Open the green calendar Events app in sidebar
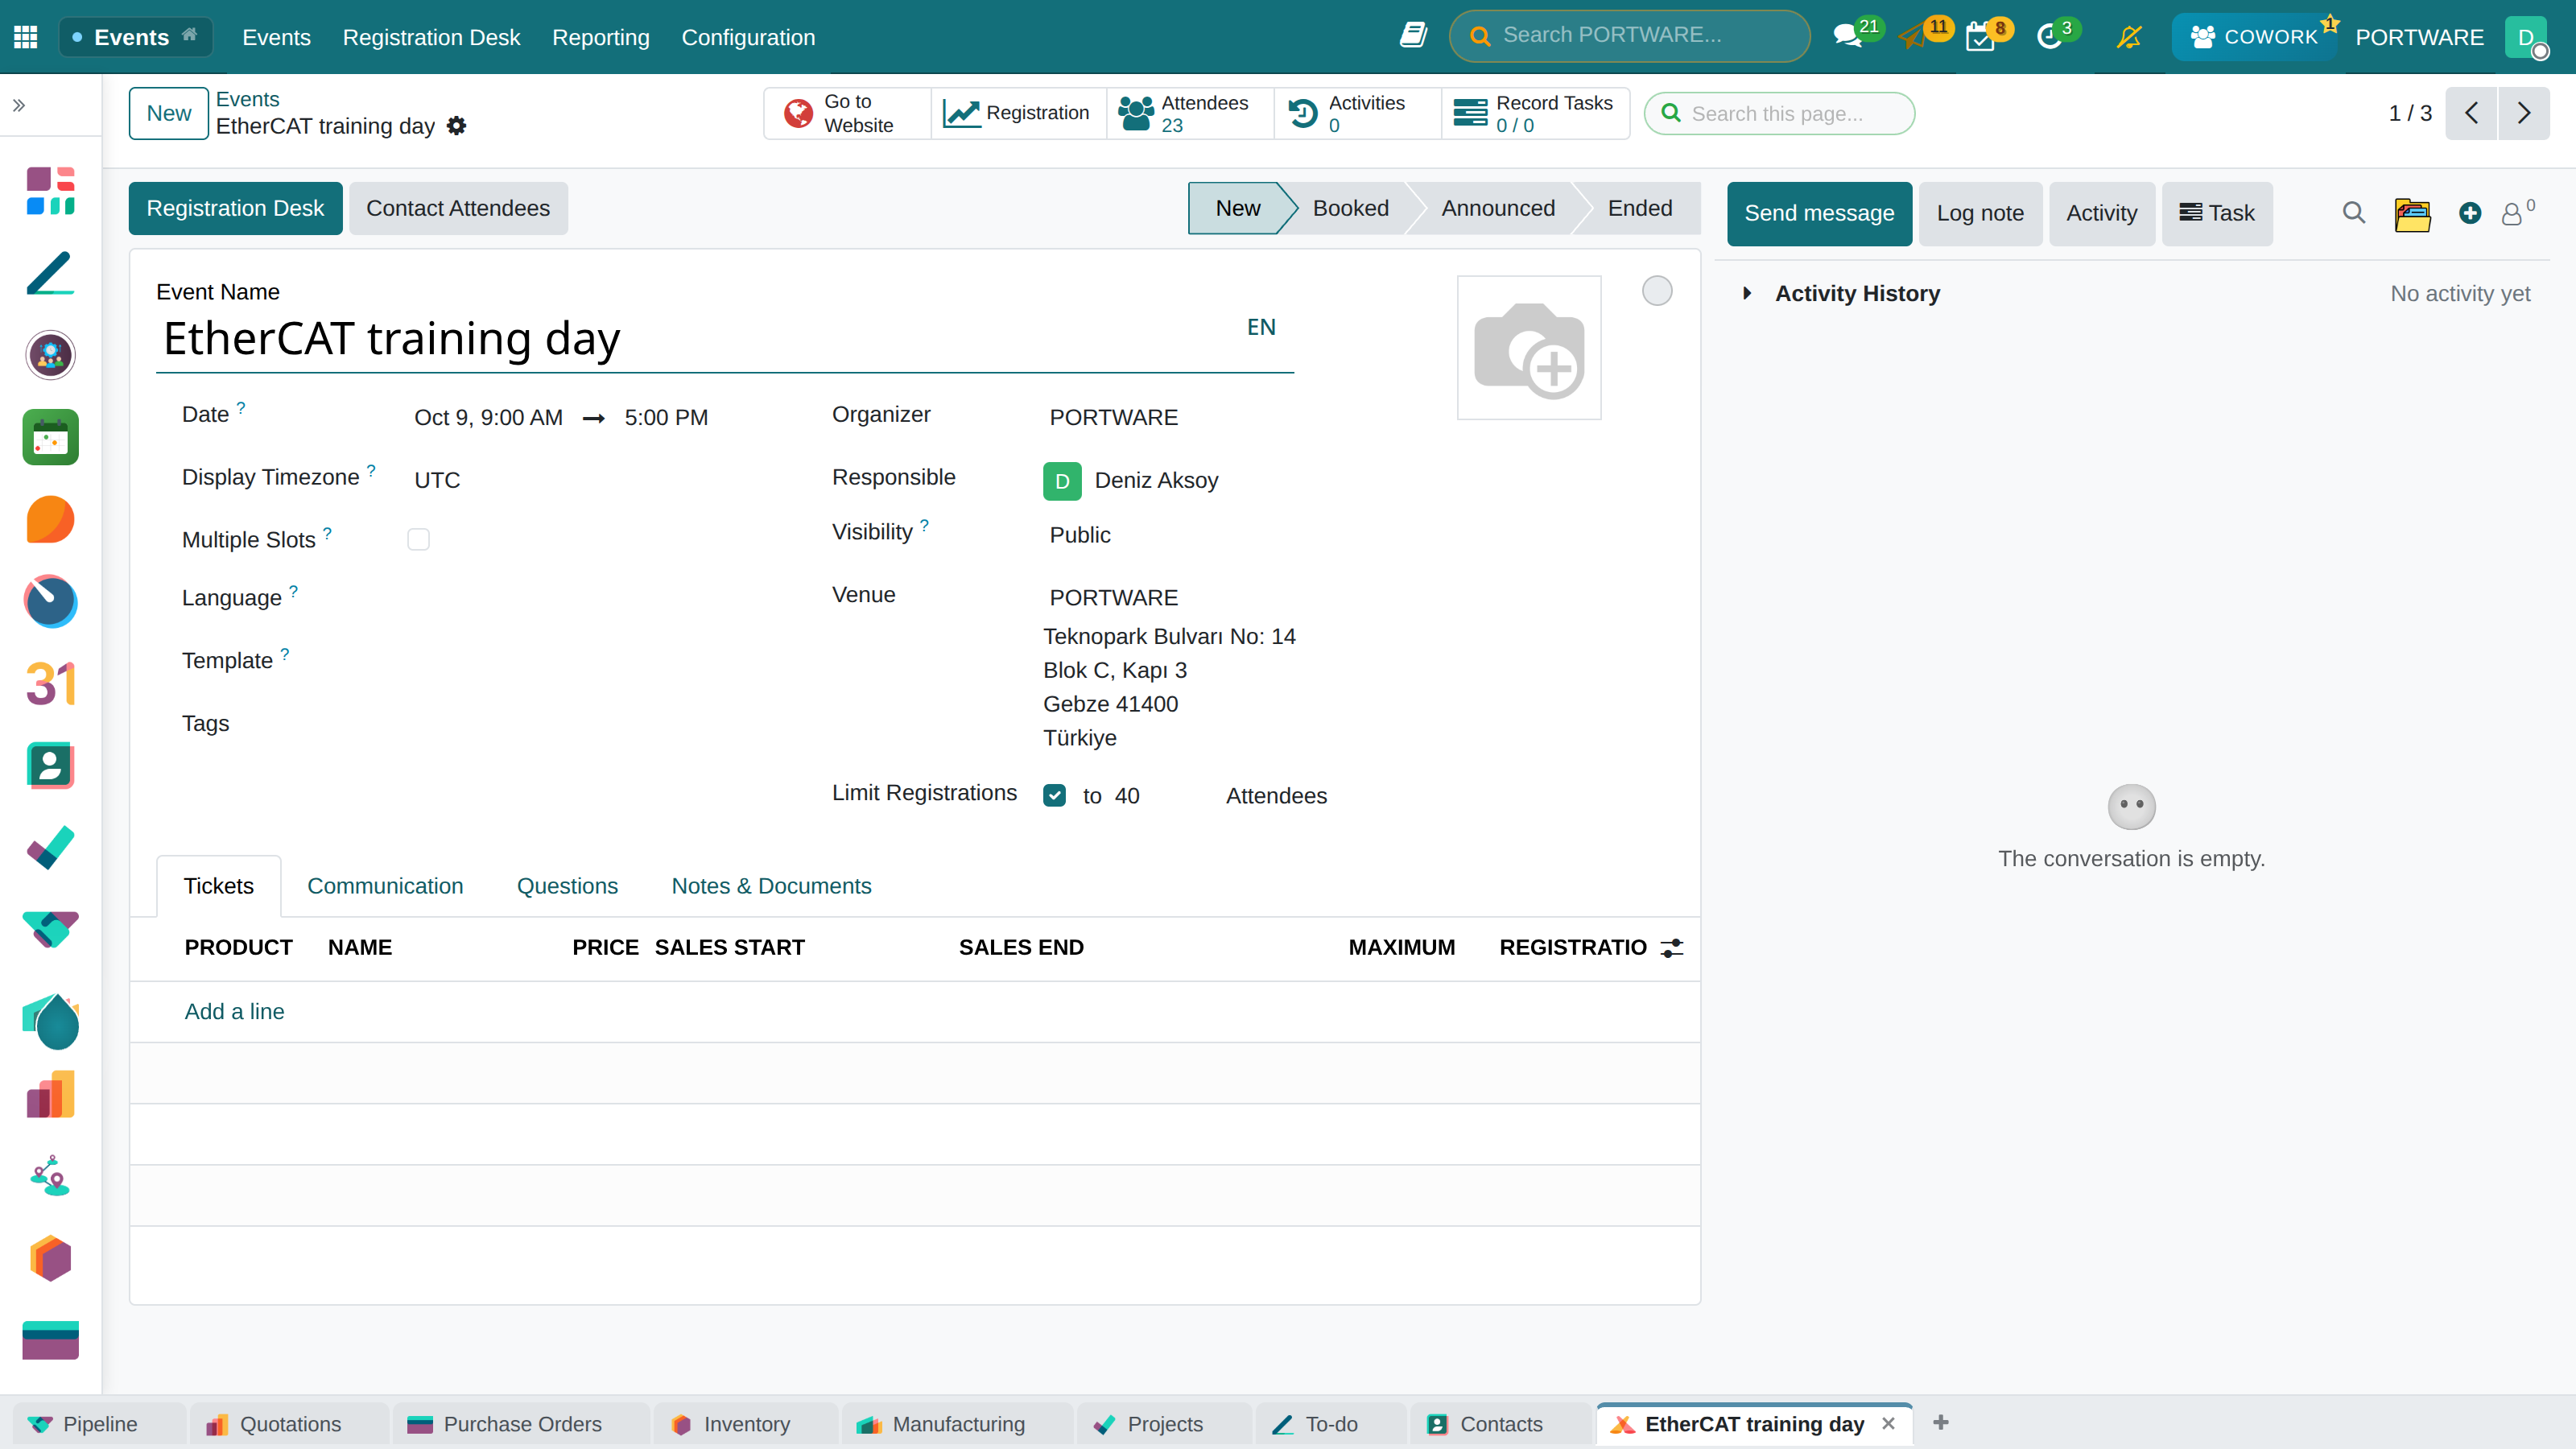2576x1449 pixels. (50, 437)
